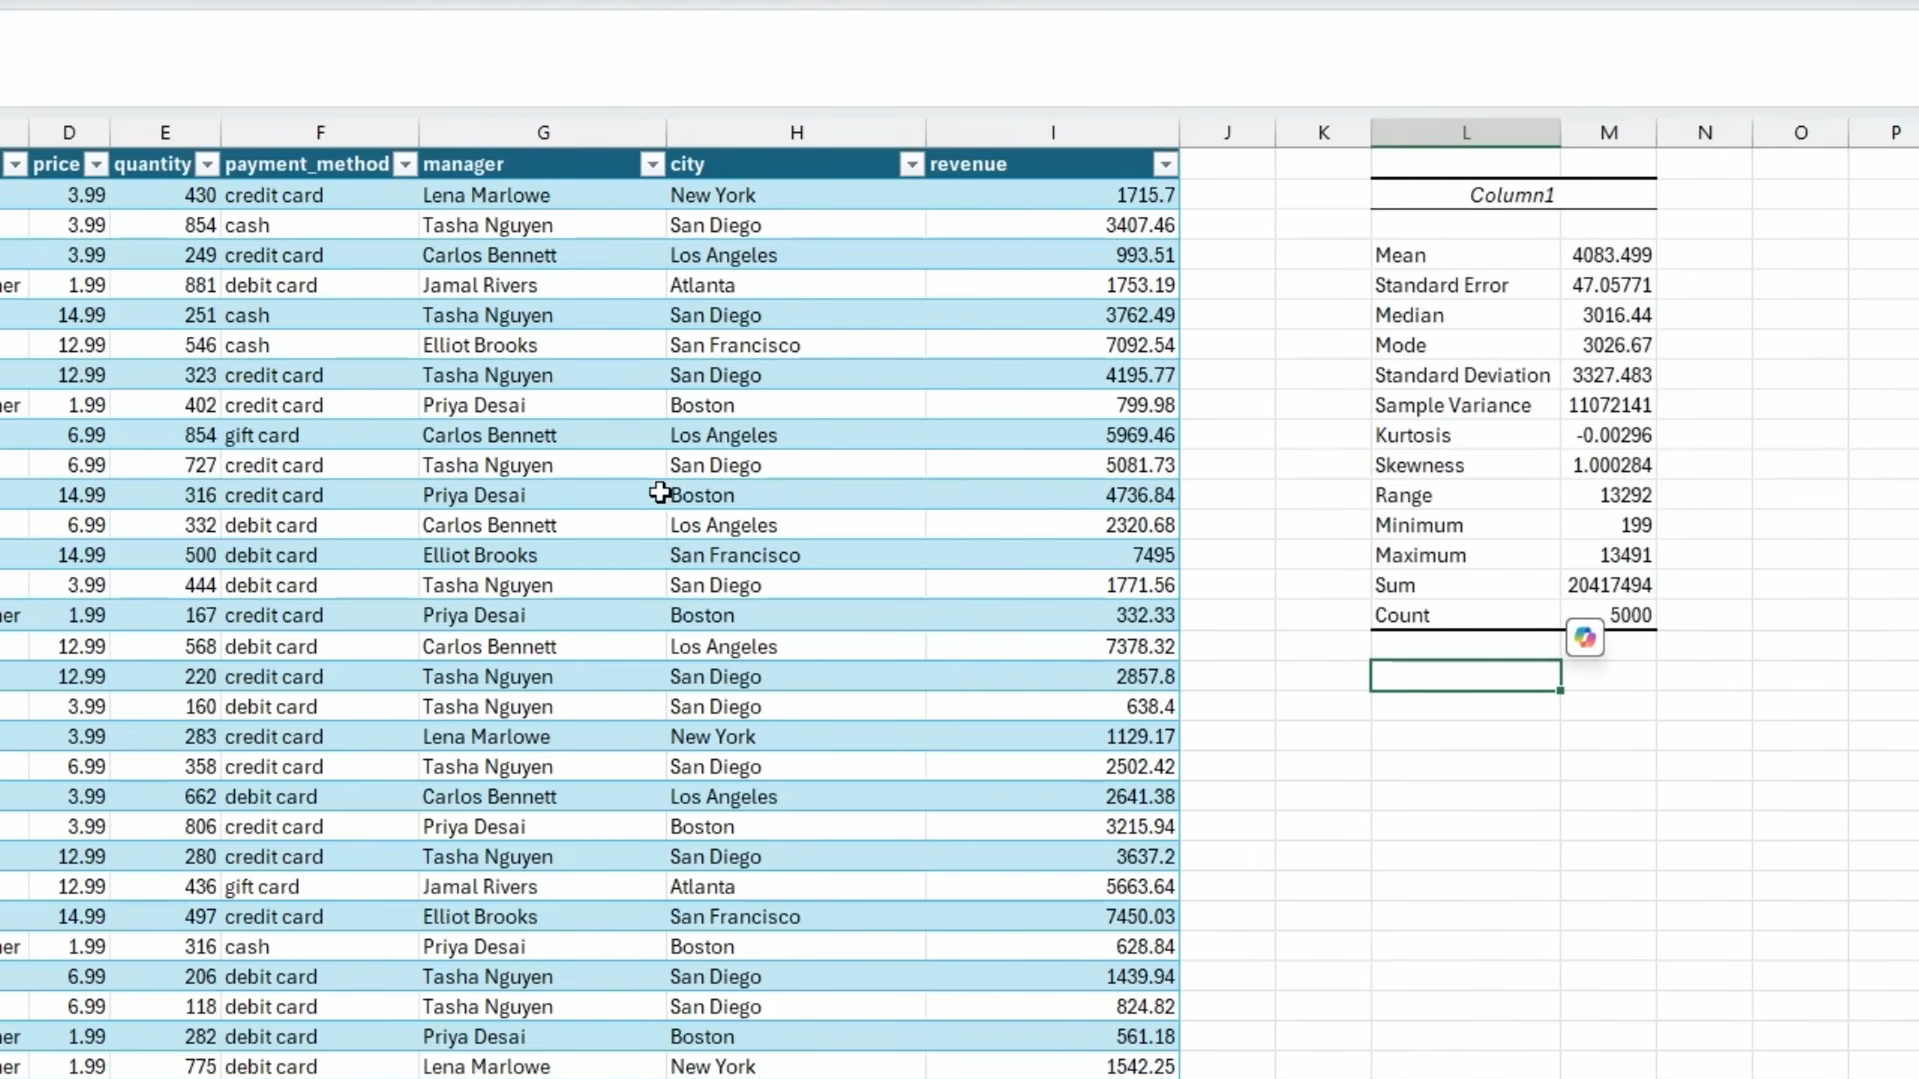Select column E header
Viewport: 1919px width, 1079px height.
[165, 133]
